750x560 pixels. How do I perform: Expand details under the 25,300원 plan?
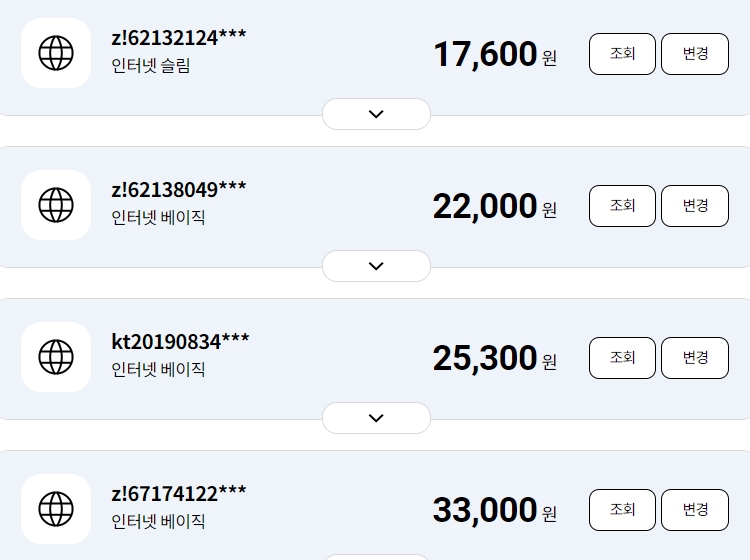(x=376, y=418)
